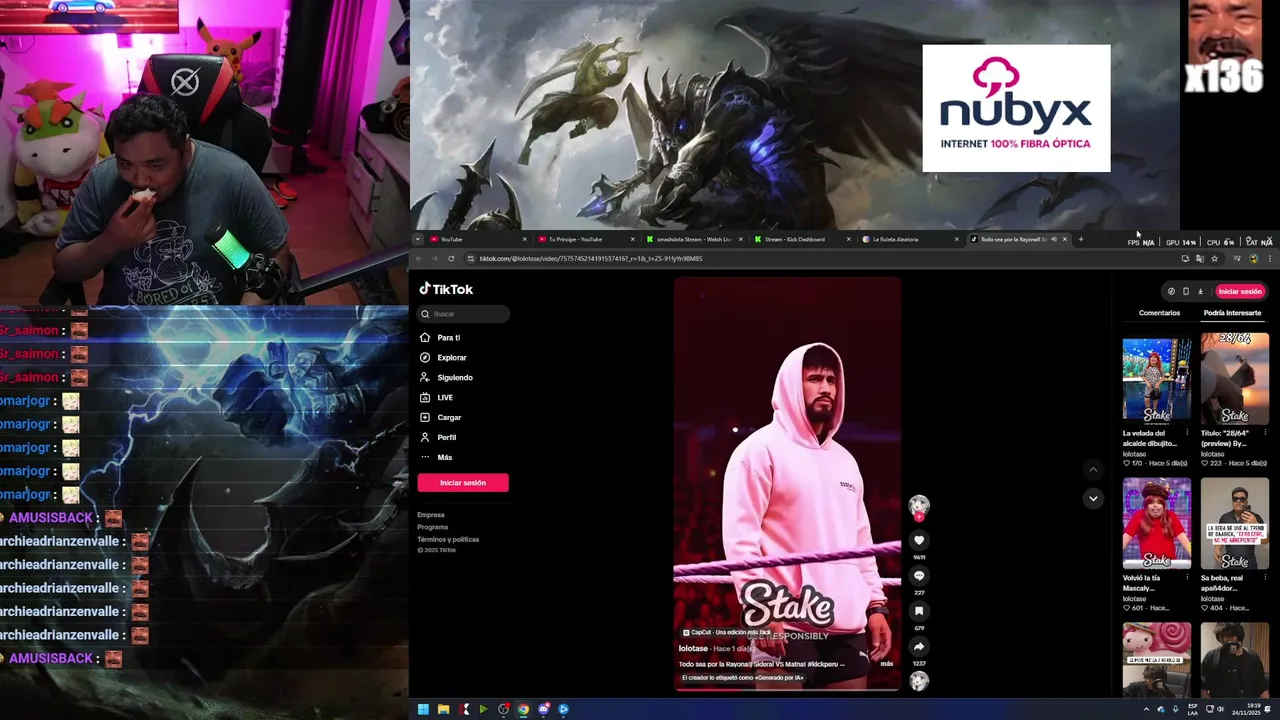
Task: Expand the Más sidebar option
Action: (x=436, y=458)
